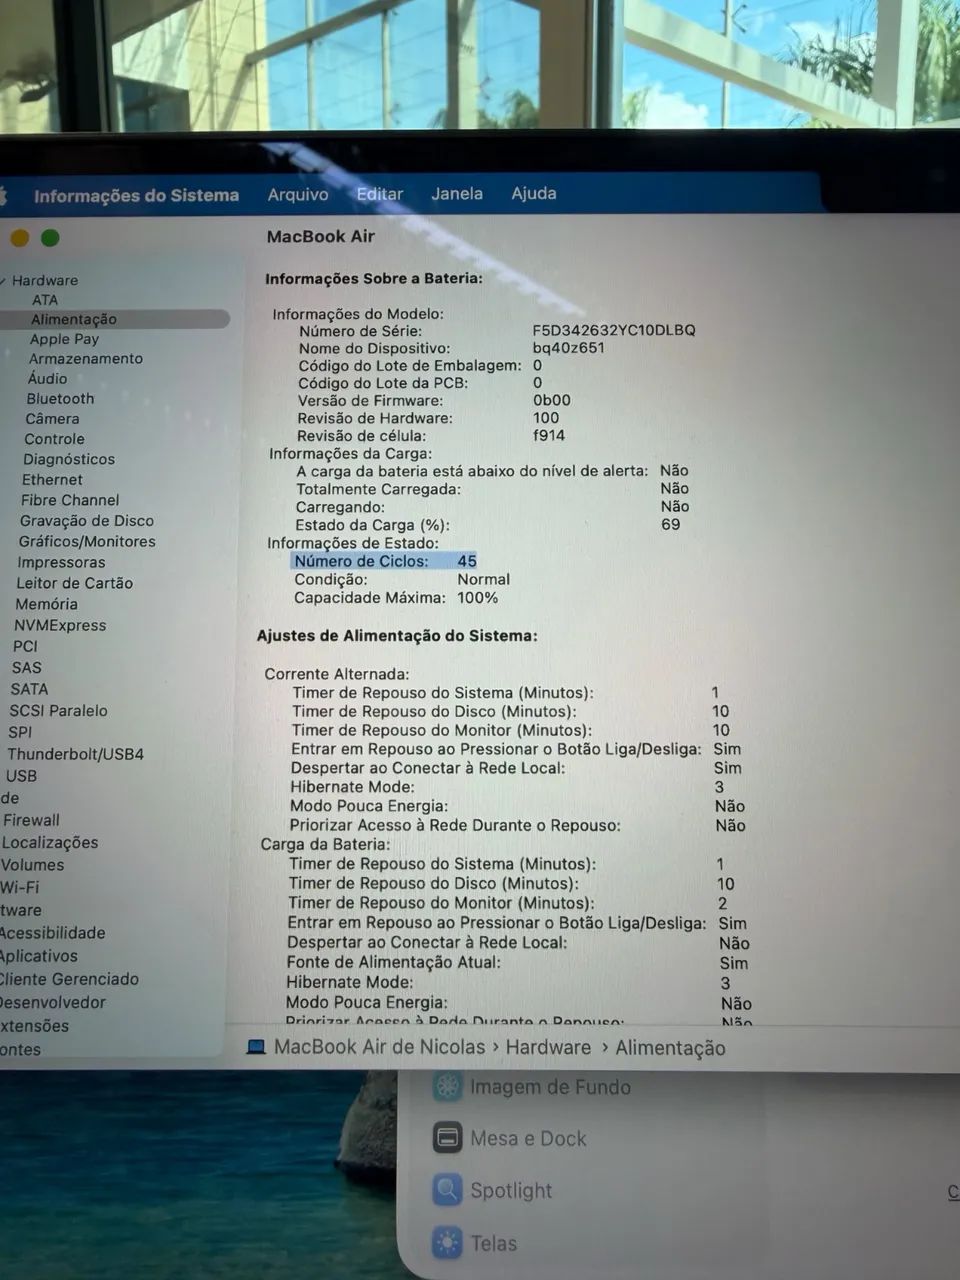Click the MacBook Air heading
960x1280 pixels.
(x=320, y=237)
